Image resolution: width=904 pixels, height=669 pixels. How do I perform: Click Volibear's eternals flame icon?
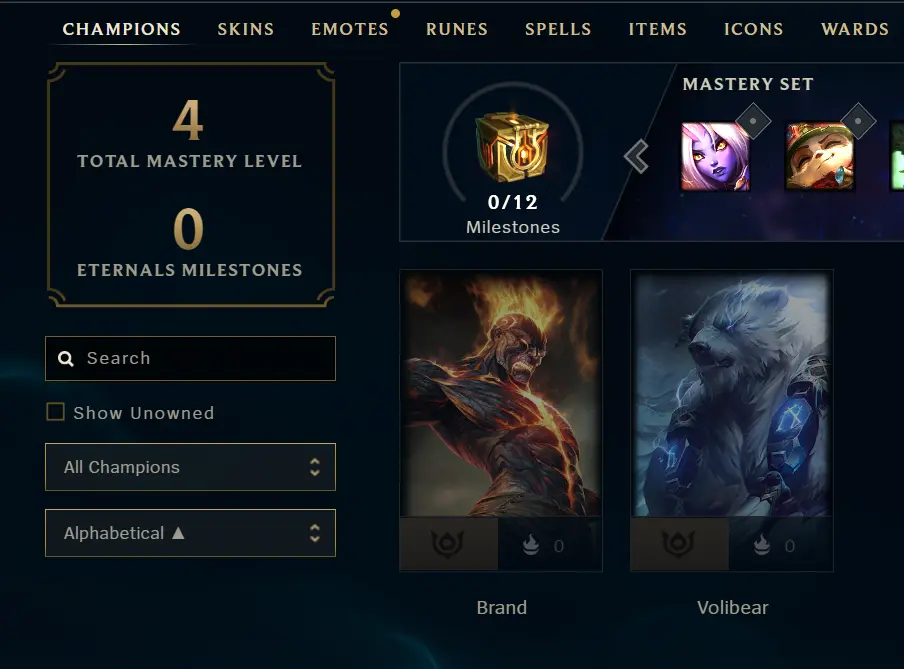[x=762, y=545]
